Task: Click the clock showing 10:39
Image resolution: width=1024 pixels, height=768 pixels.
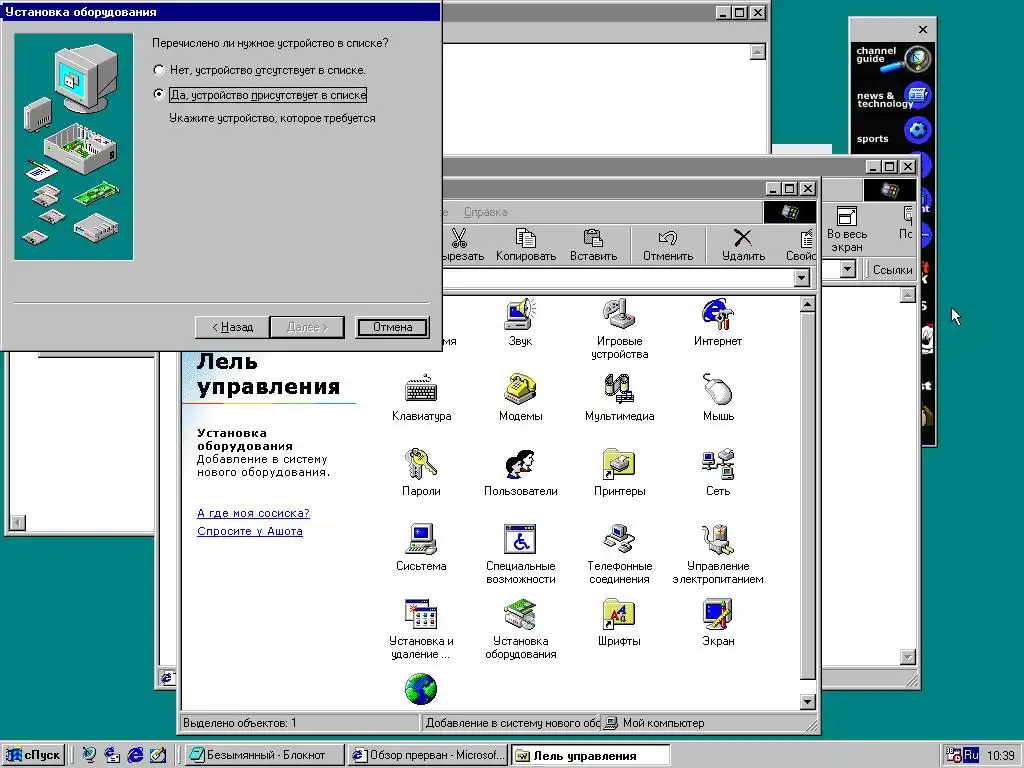Action: (1000, 756)
